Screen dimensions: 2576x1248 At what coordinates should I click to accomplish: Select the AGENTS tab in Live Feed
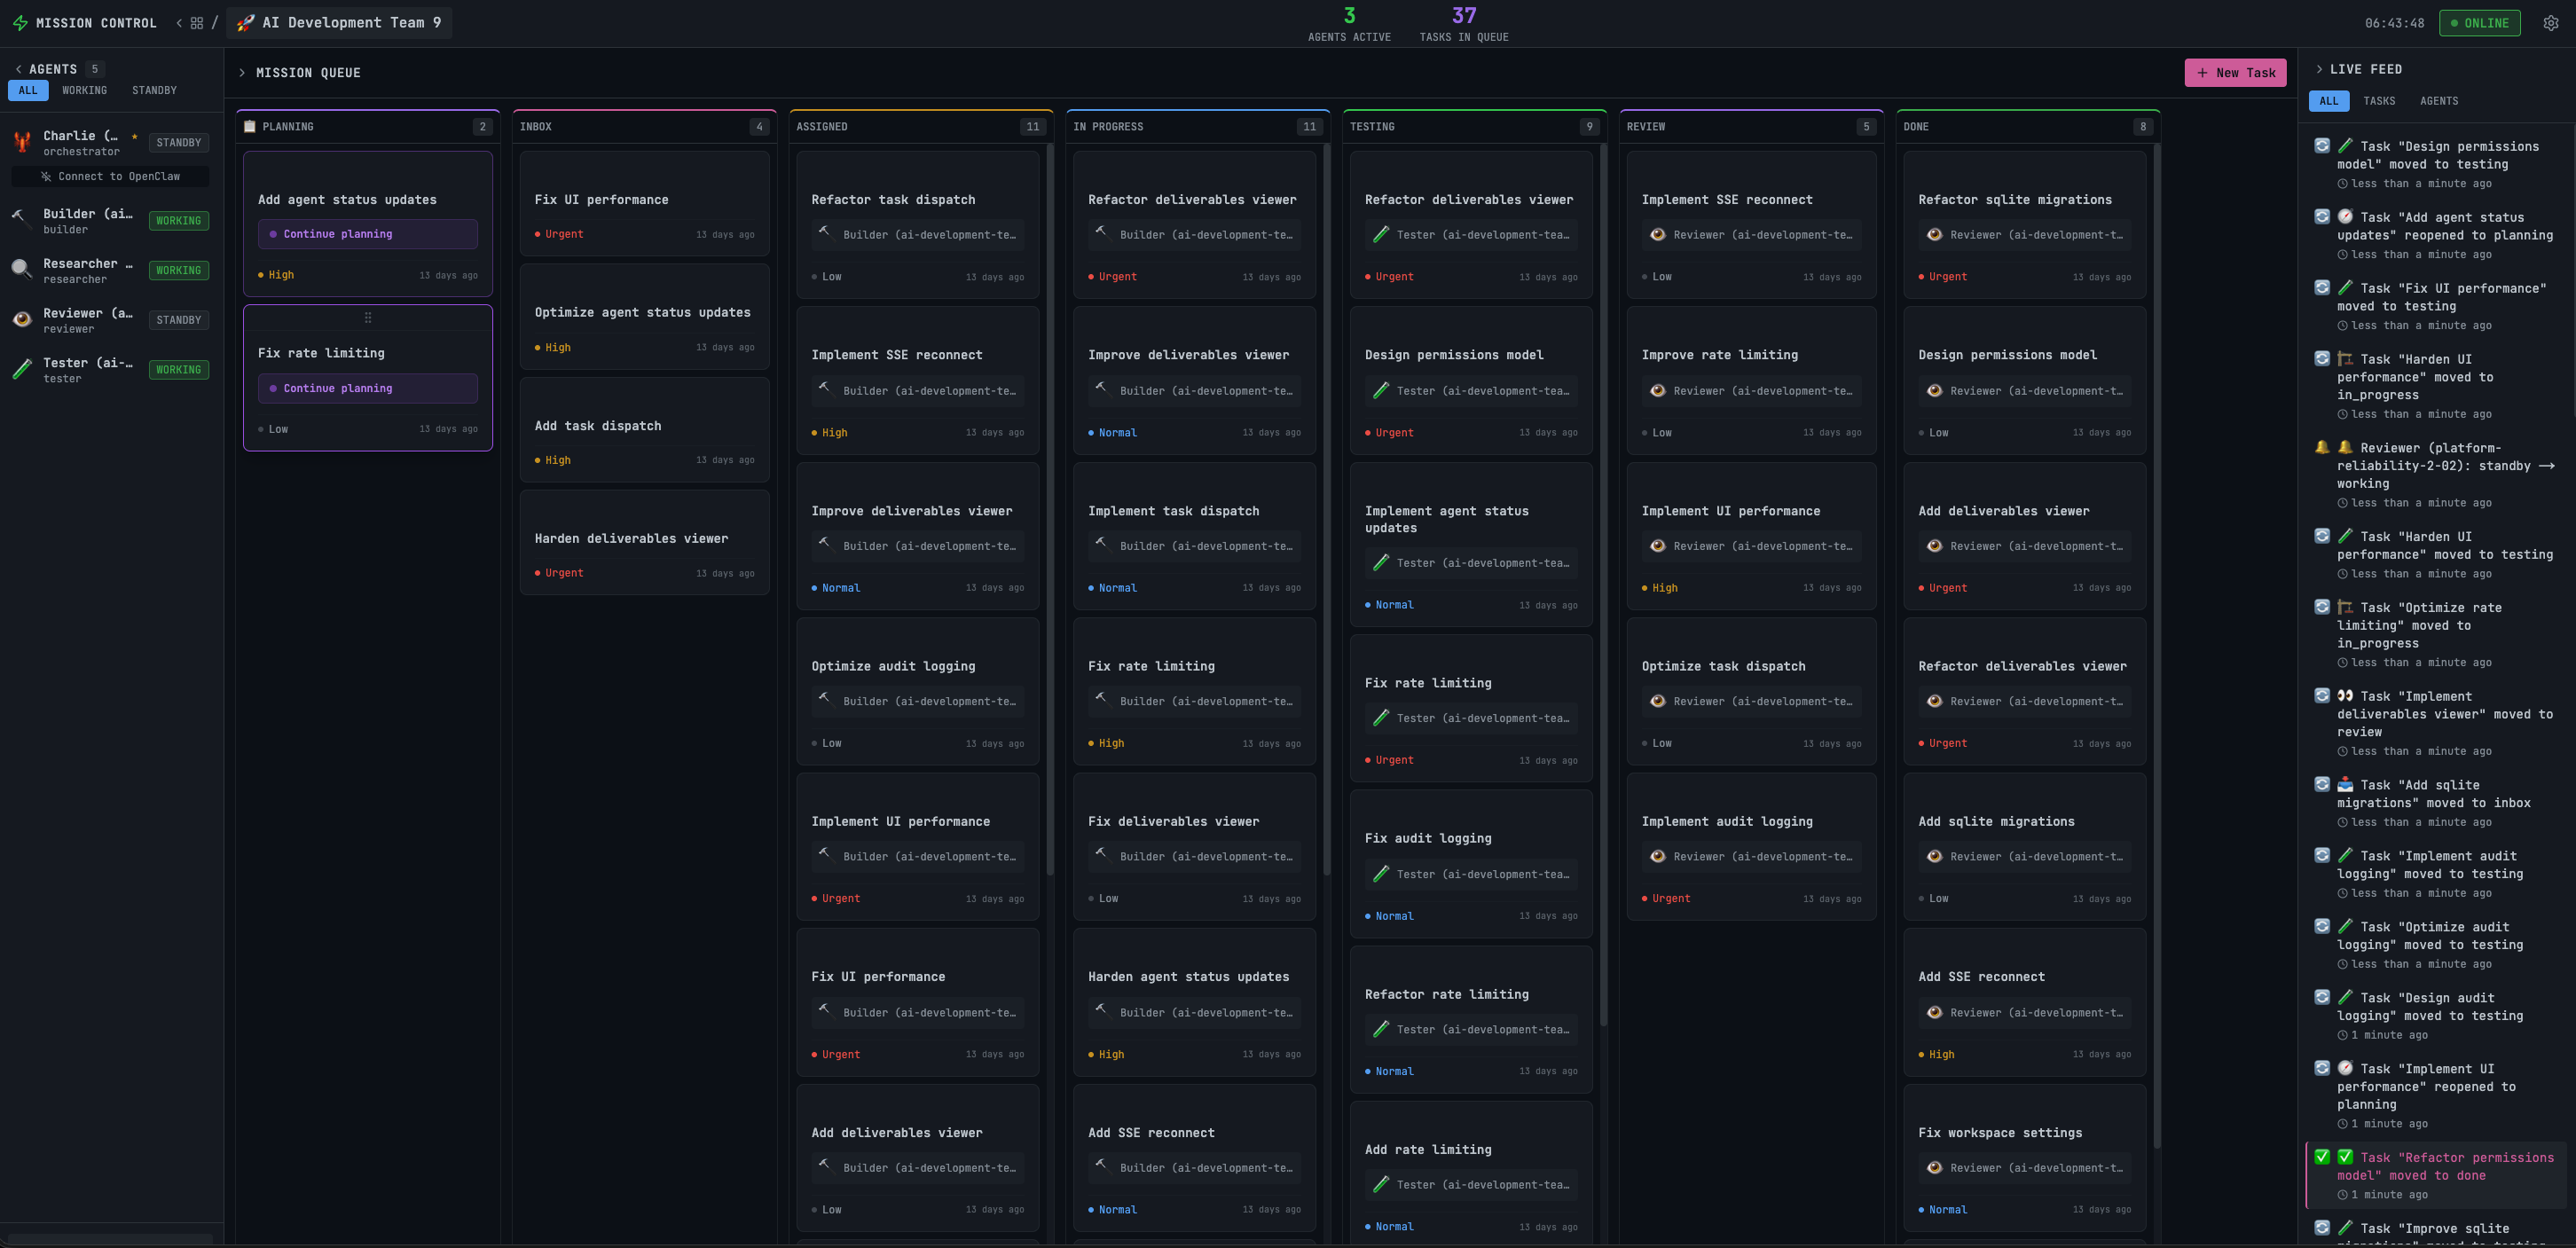coord(2440,100)
